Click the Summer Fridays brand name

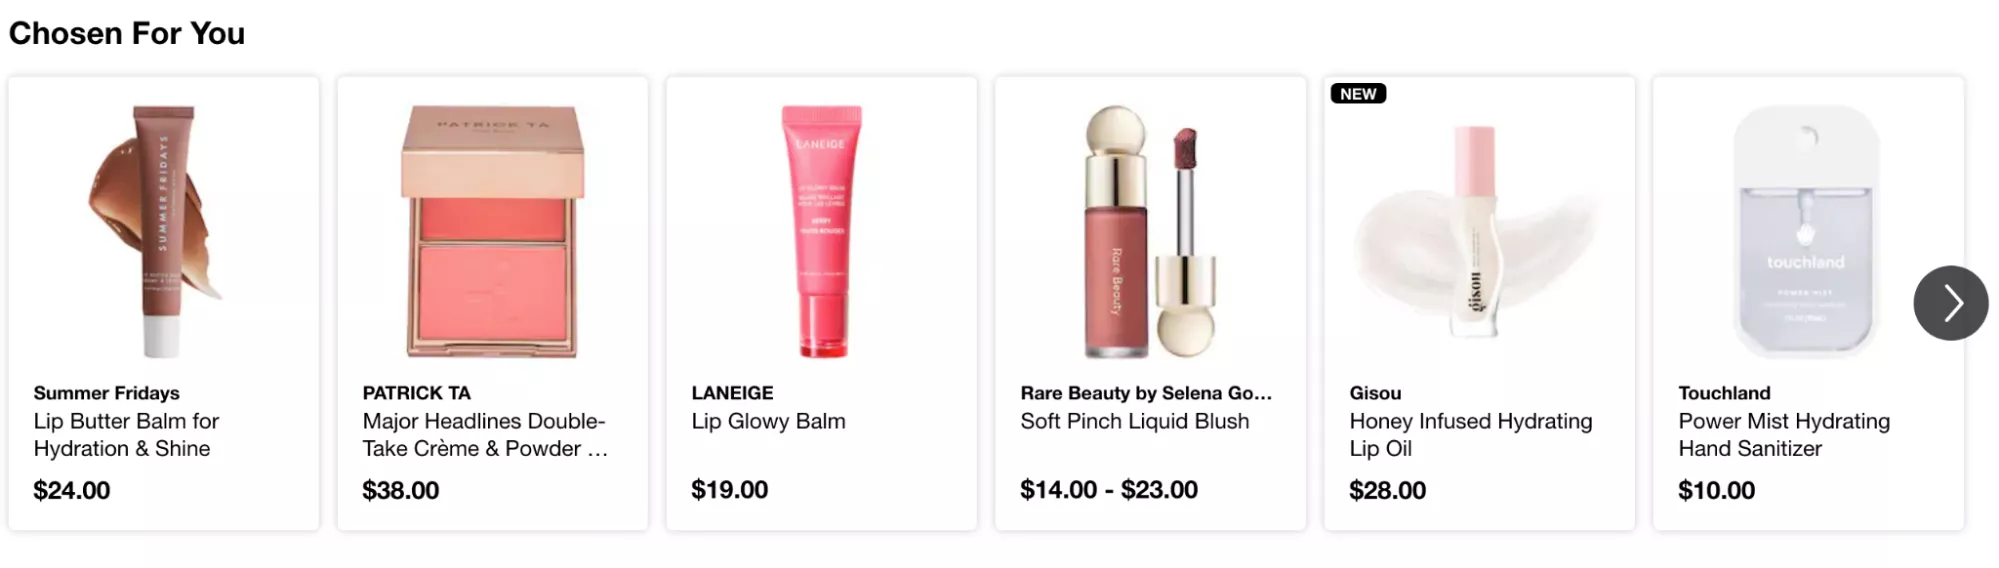click(x=106, y=393)
